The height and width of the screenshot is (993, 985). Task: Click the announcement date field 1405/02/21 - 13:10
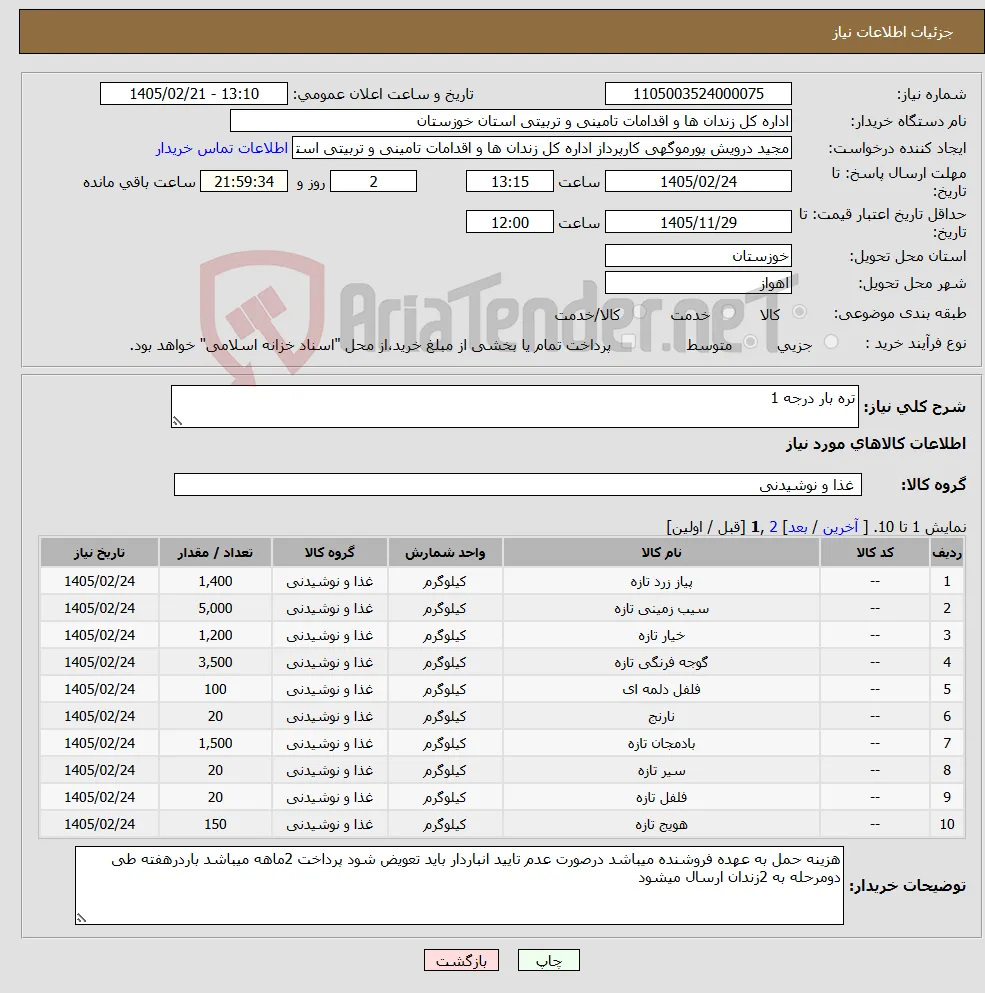tap(194, 94)
